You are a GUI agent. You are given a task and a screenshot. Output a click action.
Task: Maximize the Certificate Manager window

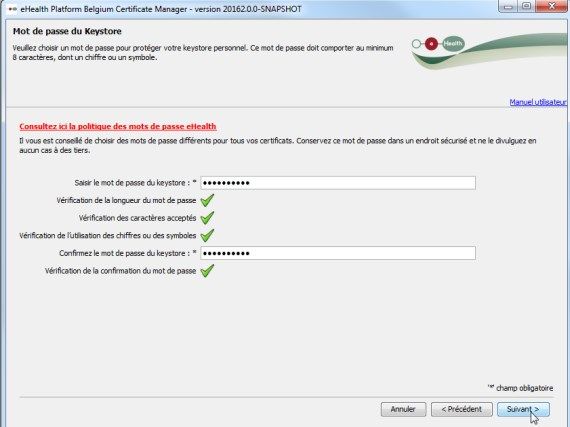tap(526, 7)
